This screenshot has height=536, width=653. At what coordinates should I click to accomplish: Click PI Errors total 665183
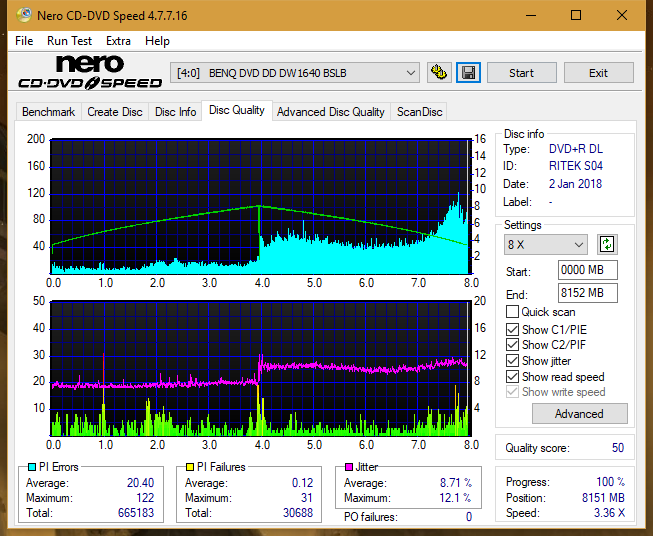click(136, 512)
